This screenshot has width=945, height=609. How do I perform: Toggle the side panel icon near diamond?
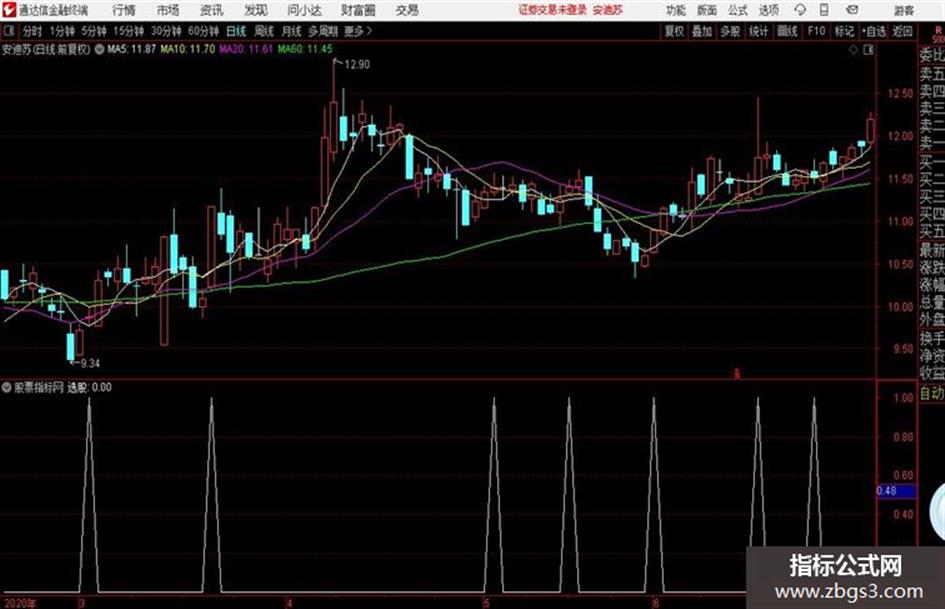[x=868, y=50]
